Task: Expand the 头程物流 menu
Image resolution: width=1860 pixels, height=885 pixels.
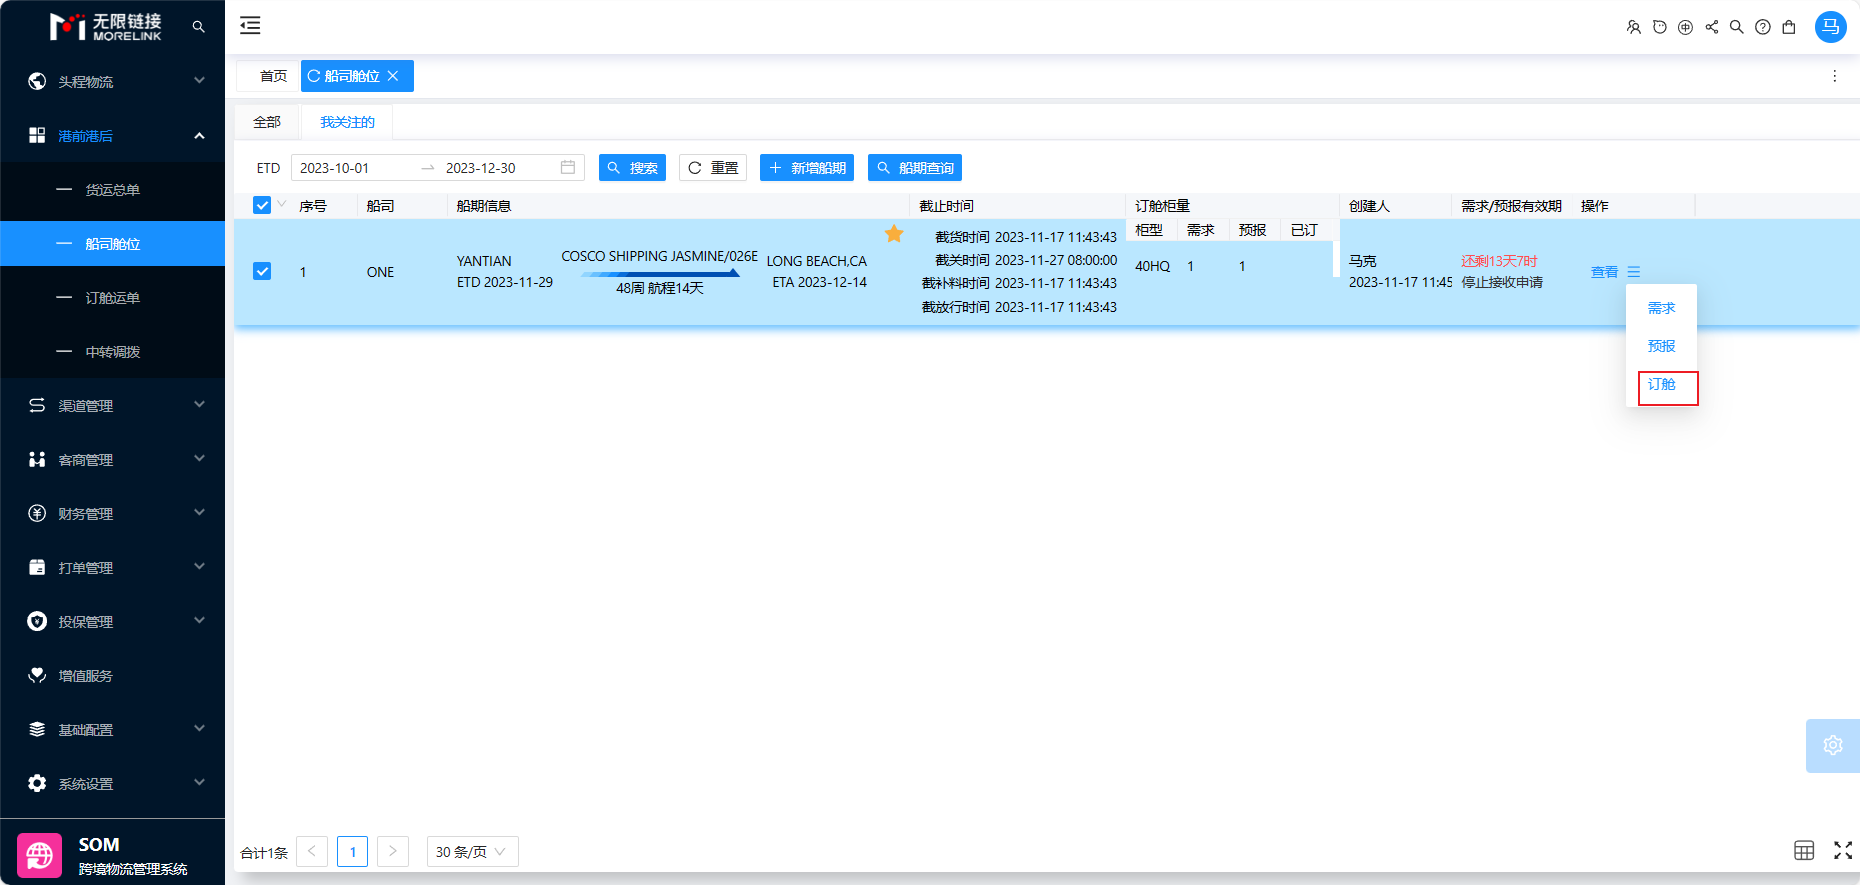Action: [112, 81]
